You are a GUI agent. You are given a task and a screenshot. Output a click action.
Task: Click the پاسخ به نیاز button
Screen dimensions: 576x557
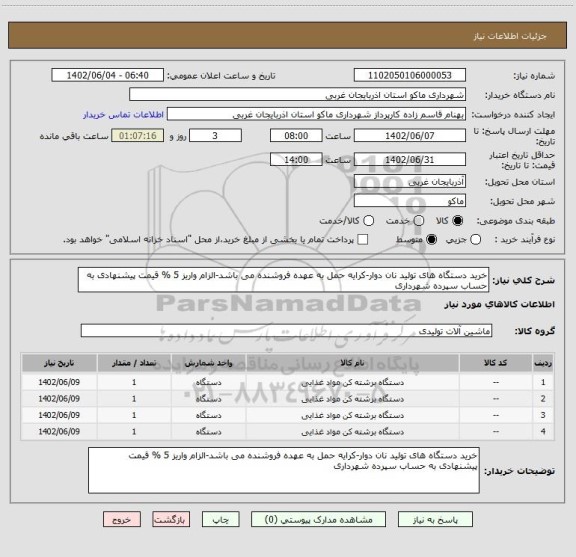click(x=435, y=520)
